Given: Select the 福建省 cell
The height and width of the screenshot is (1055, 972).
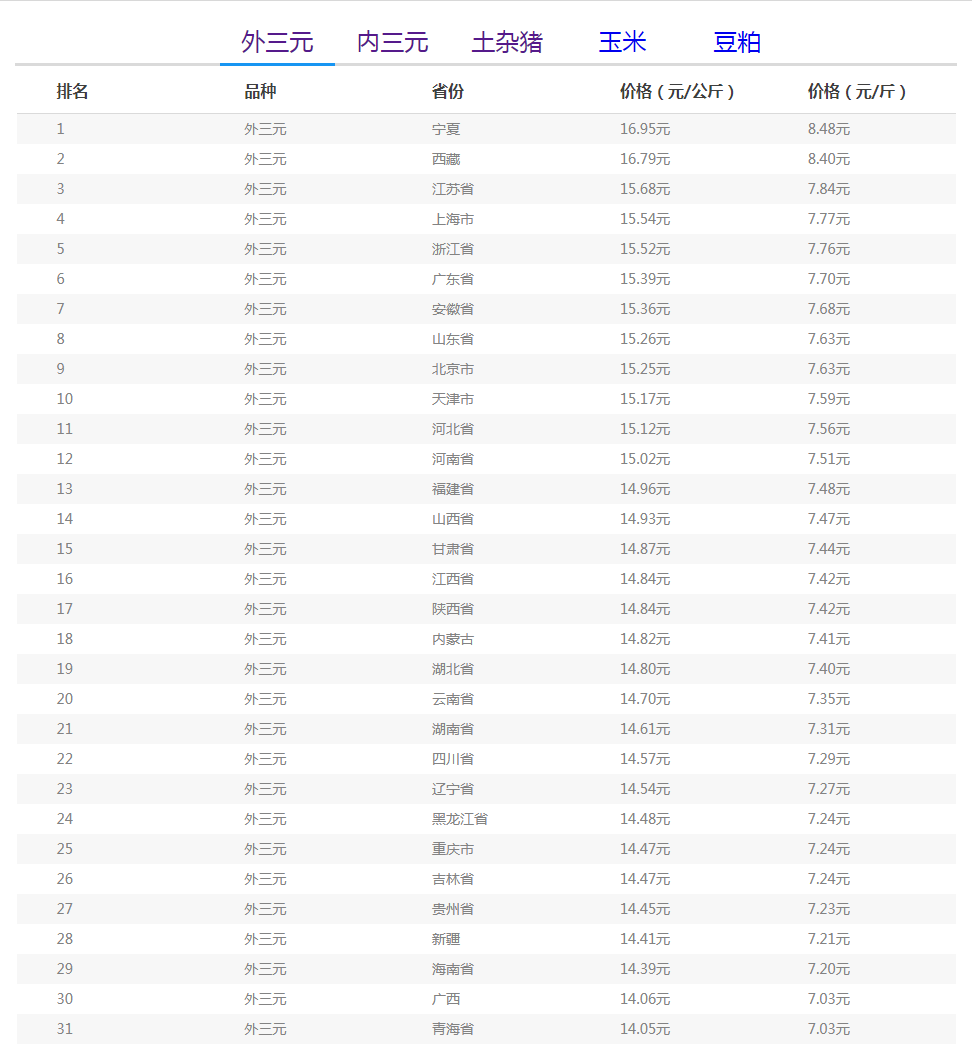Looking at the screenshot, I should pos(453,489).
